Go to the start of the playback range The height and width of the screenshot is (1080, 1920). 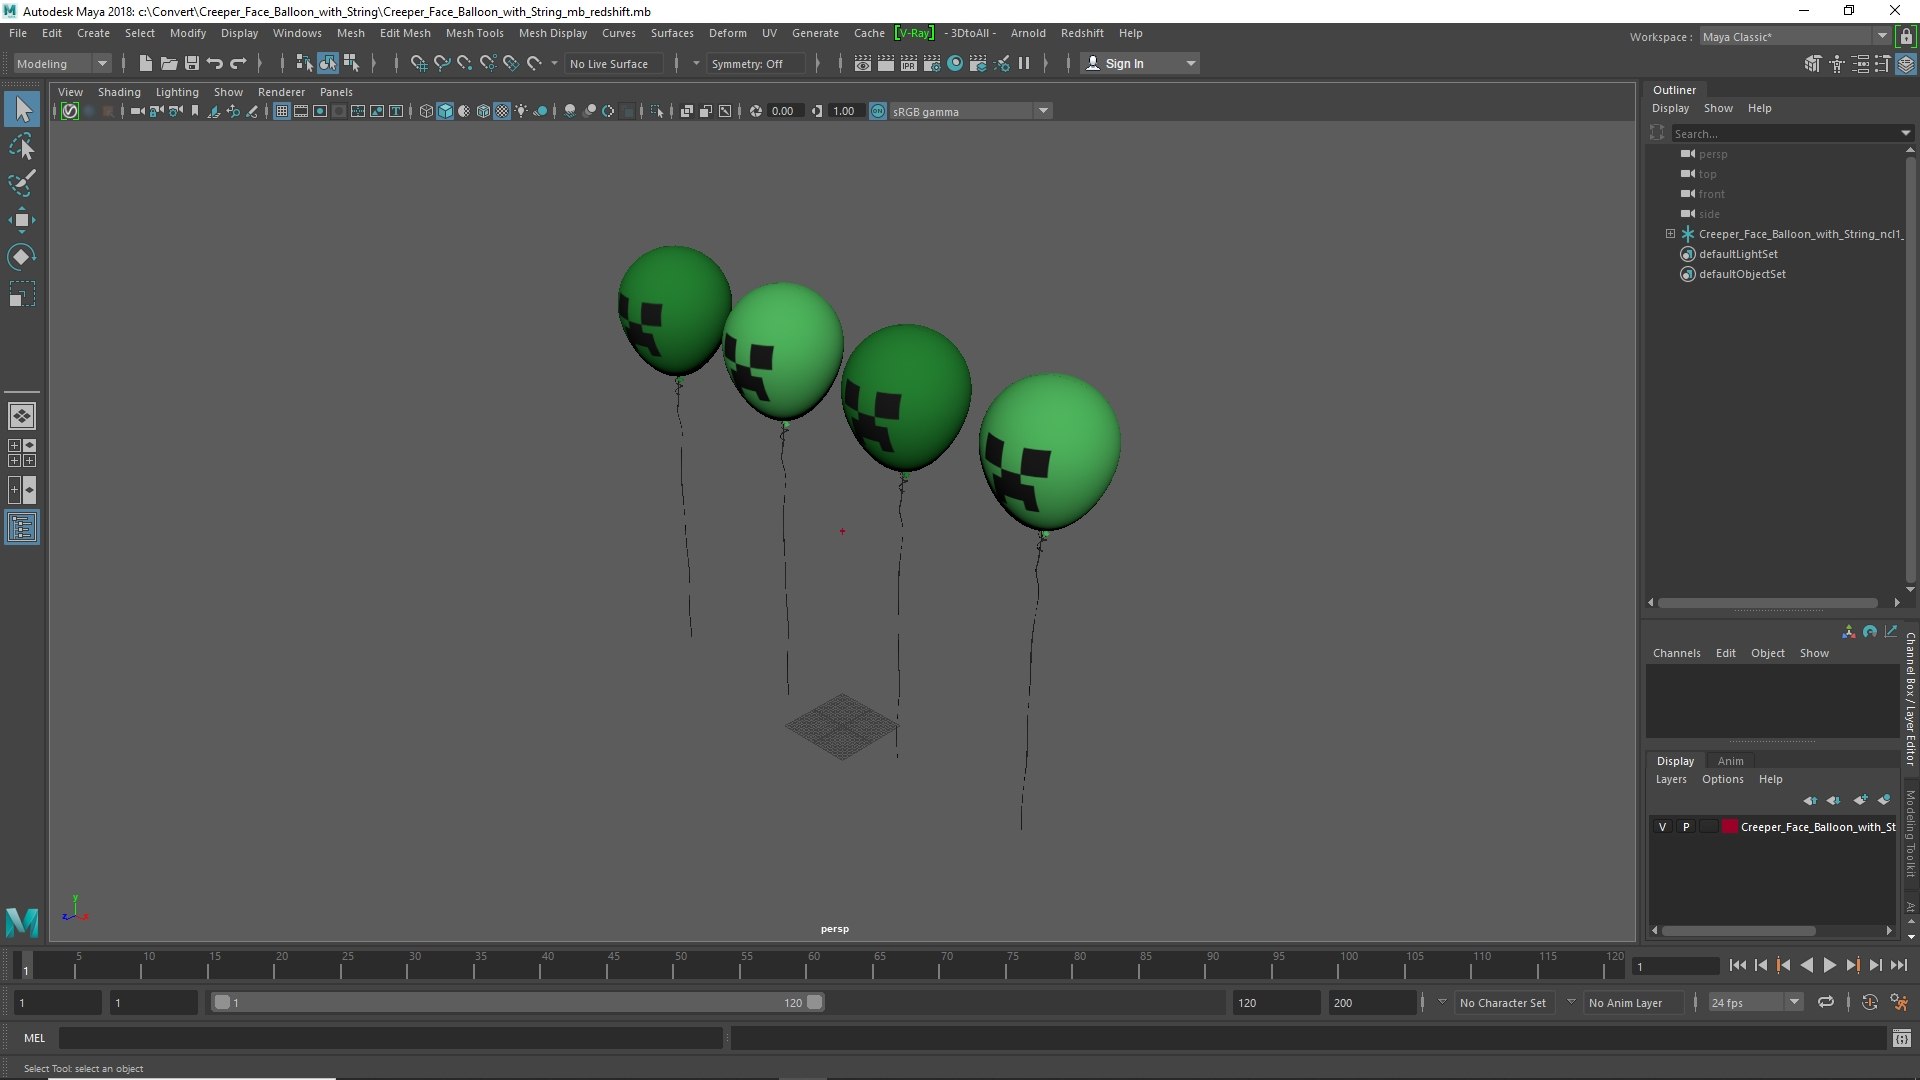(1738, 965)
